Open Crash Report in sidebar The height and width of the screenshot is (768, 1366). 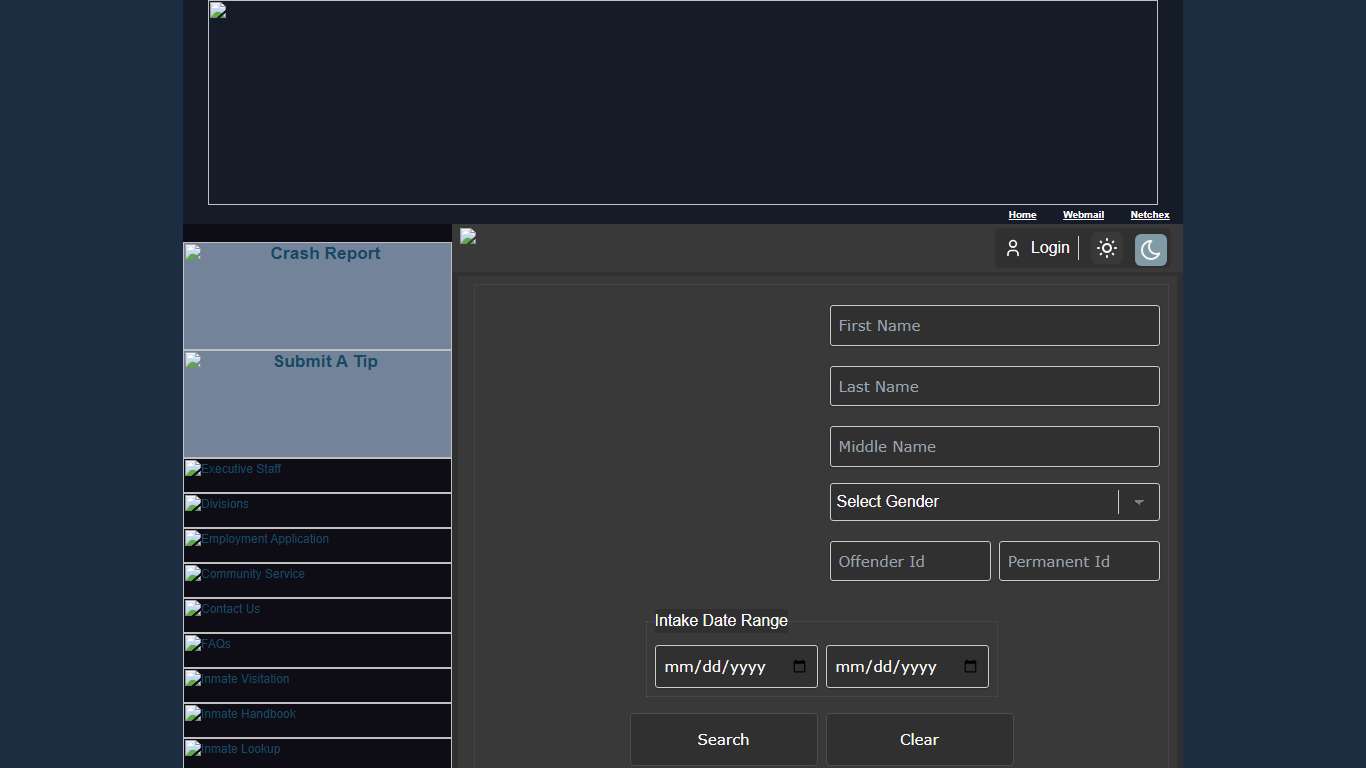(318, 296)
